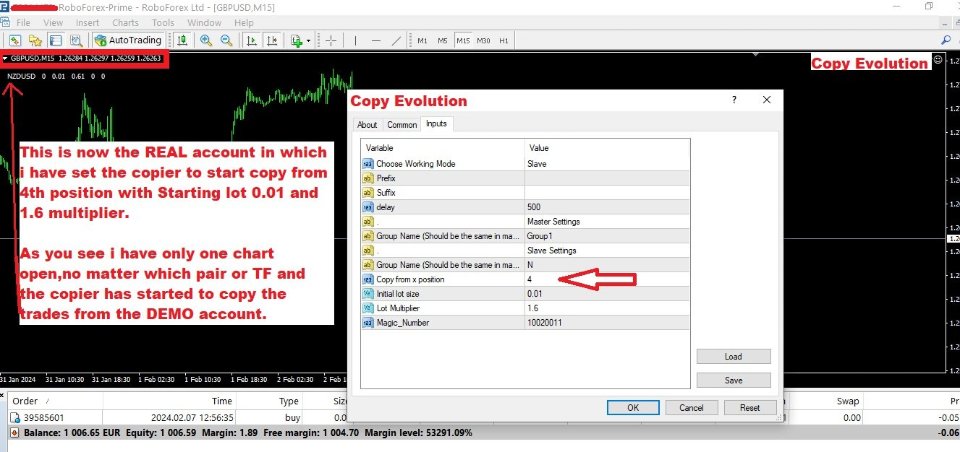Sort trades by Time column header

coord(168,401)
